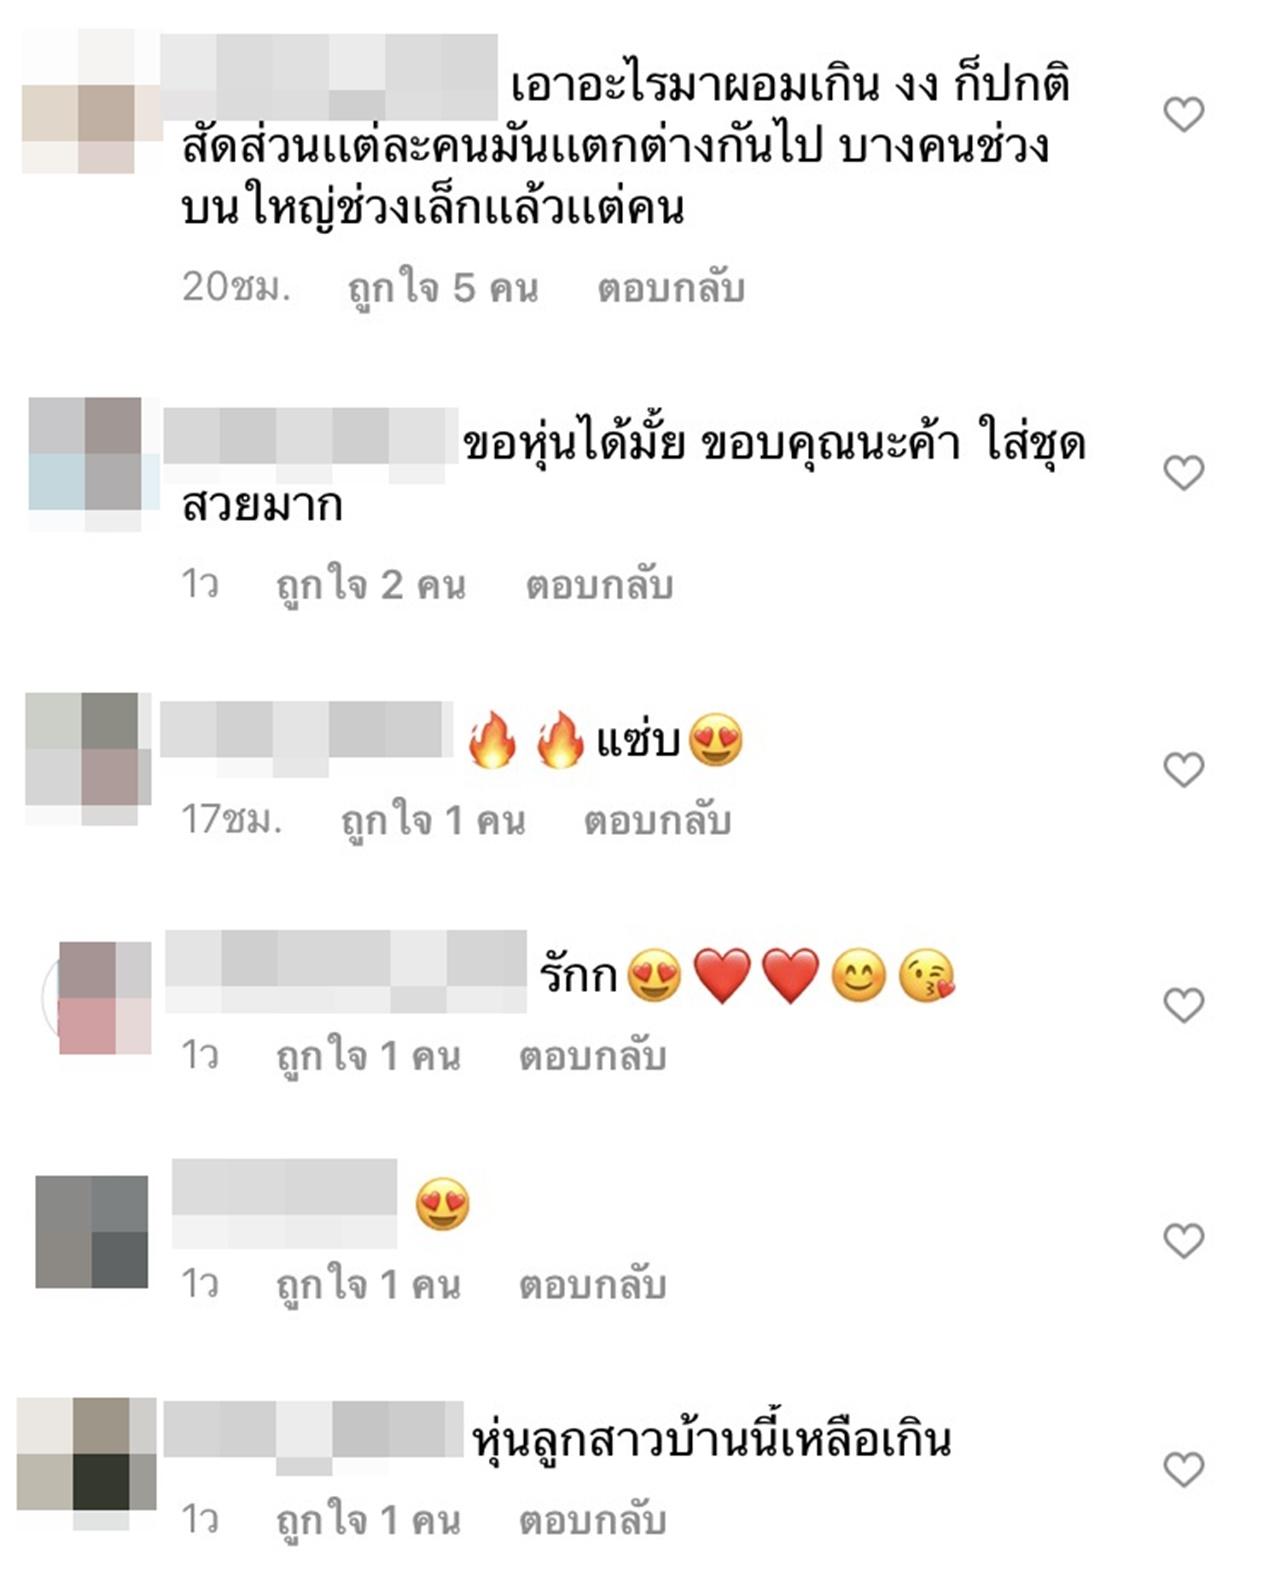Heart the หุ่นลูกสาวบ้านนี้เหลือเกิน comment
The height and width of the screenshot is (1584, 1280).
1184,1470
